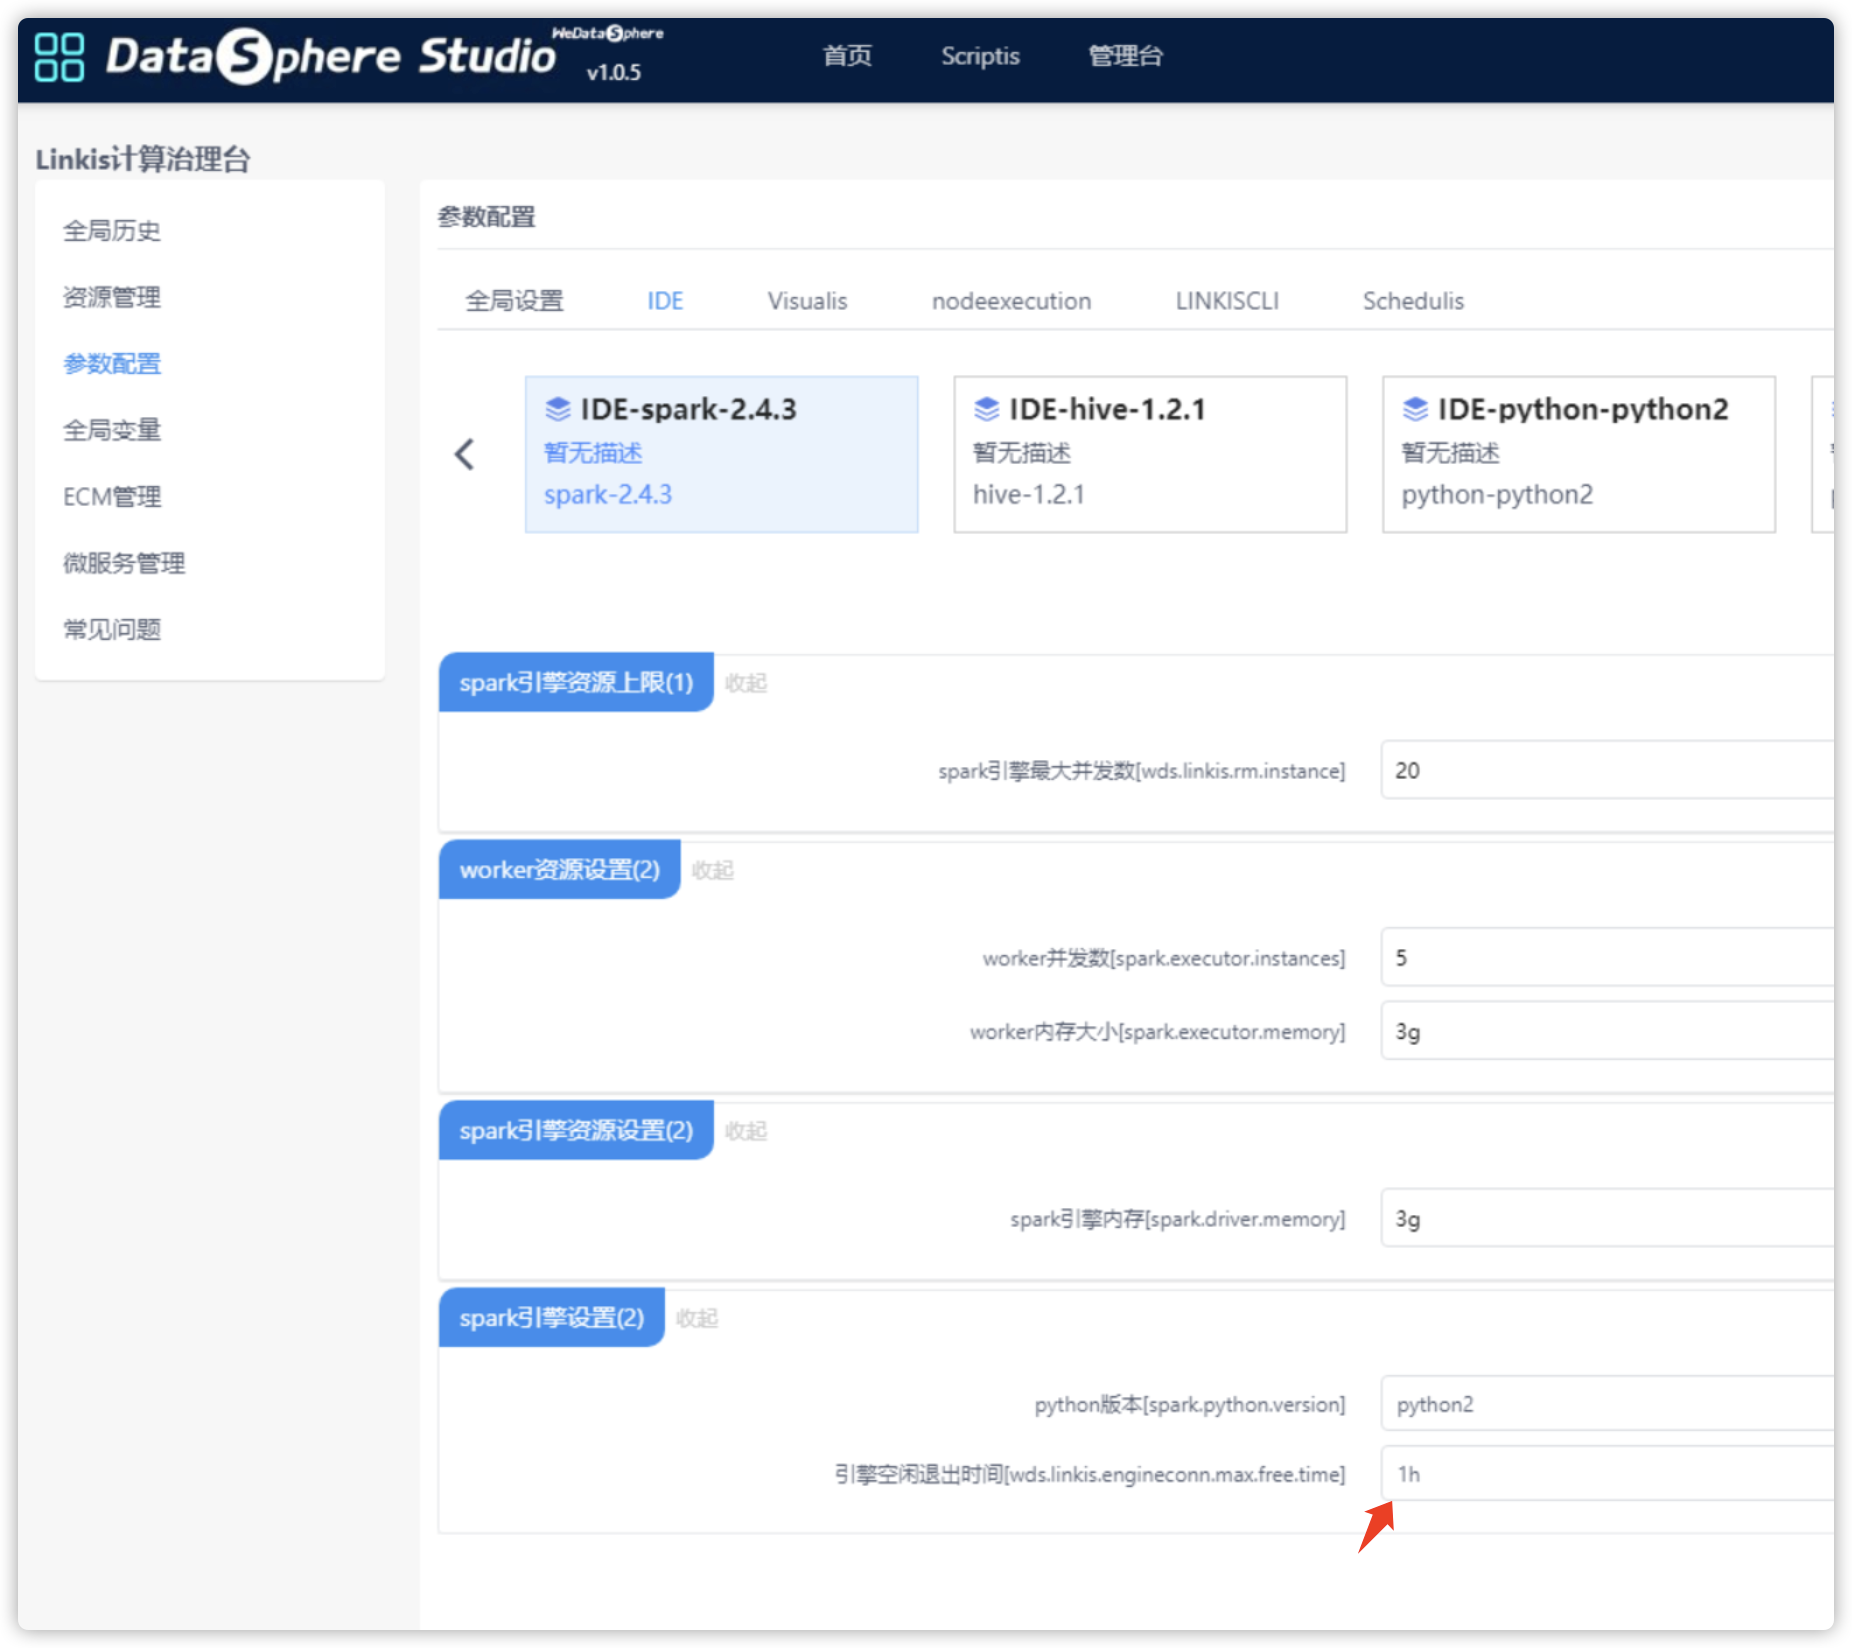Click the IDE-hive-1.2.1 stack icon
Image resolution: width=1852 pixels, height=1648 pixels.
click(x=986, y=409)
